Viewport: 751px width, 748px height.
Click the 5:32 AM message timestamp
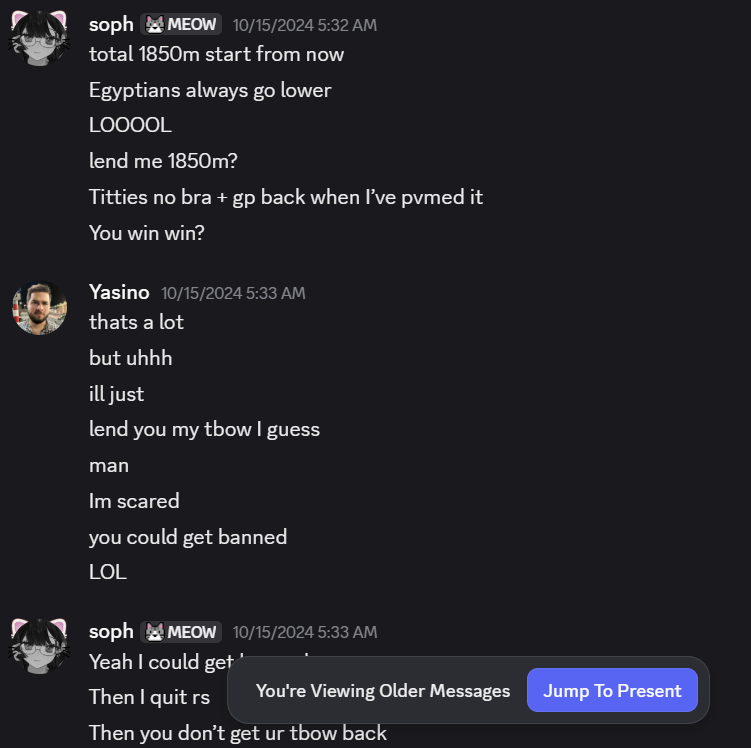coord(304,25)
